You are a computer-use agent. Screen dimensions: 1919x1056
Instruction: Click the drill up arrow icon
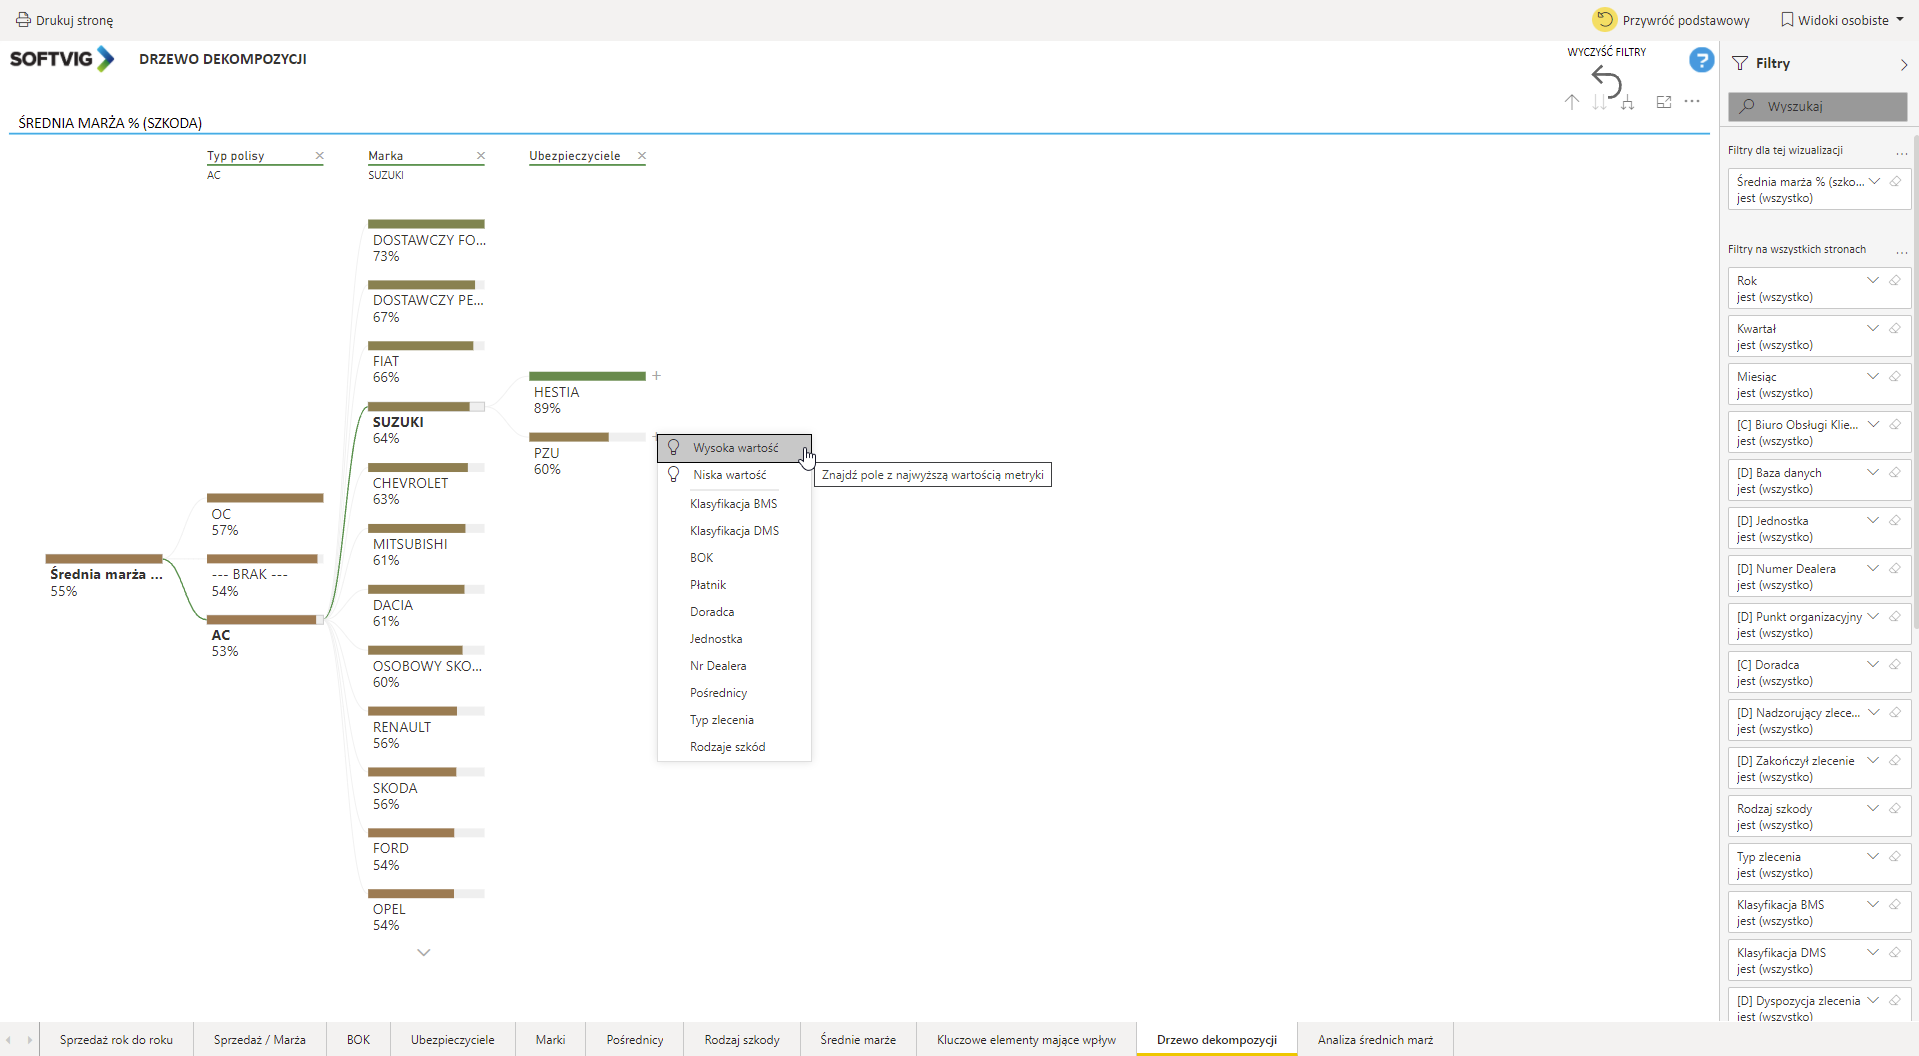[1572, 102]
